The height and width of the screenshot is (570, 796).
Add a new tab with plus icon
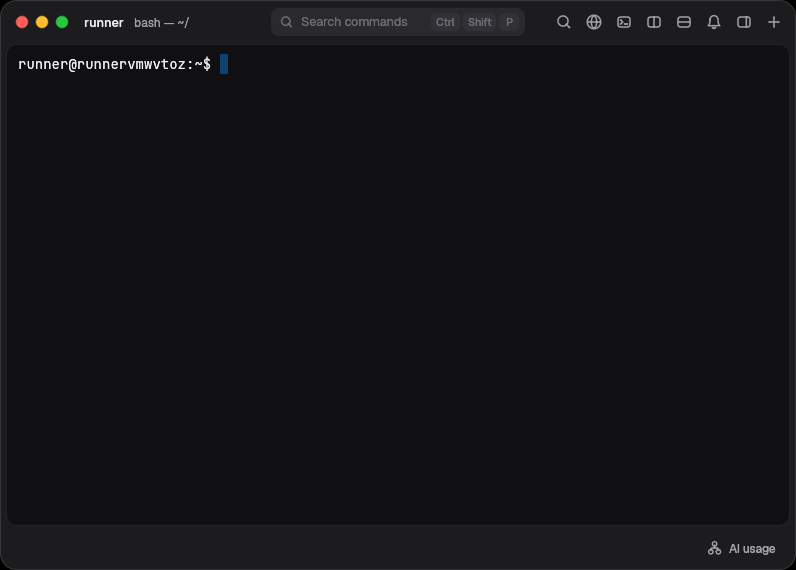774,22
